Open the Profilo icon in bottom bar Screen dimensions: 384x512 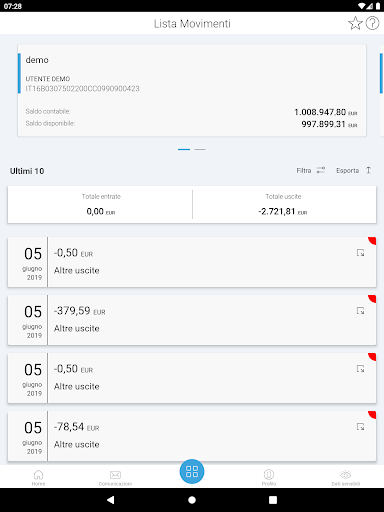tap(269, 477)
